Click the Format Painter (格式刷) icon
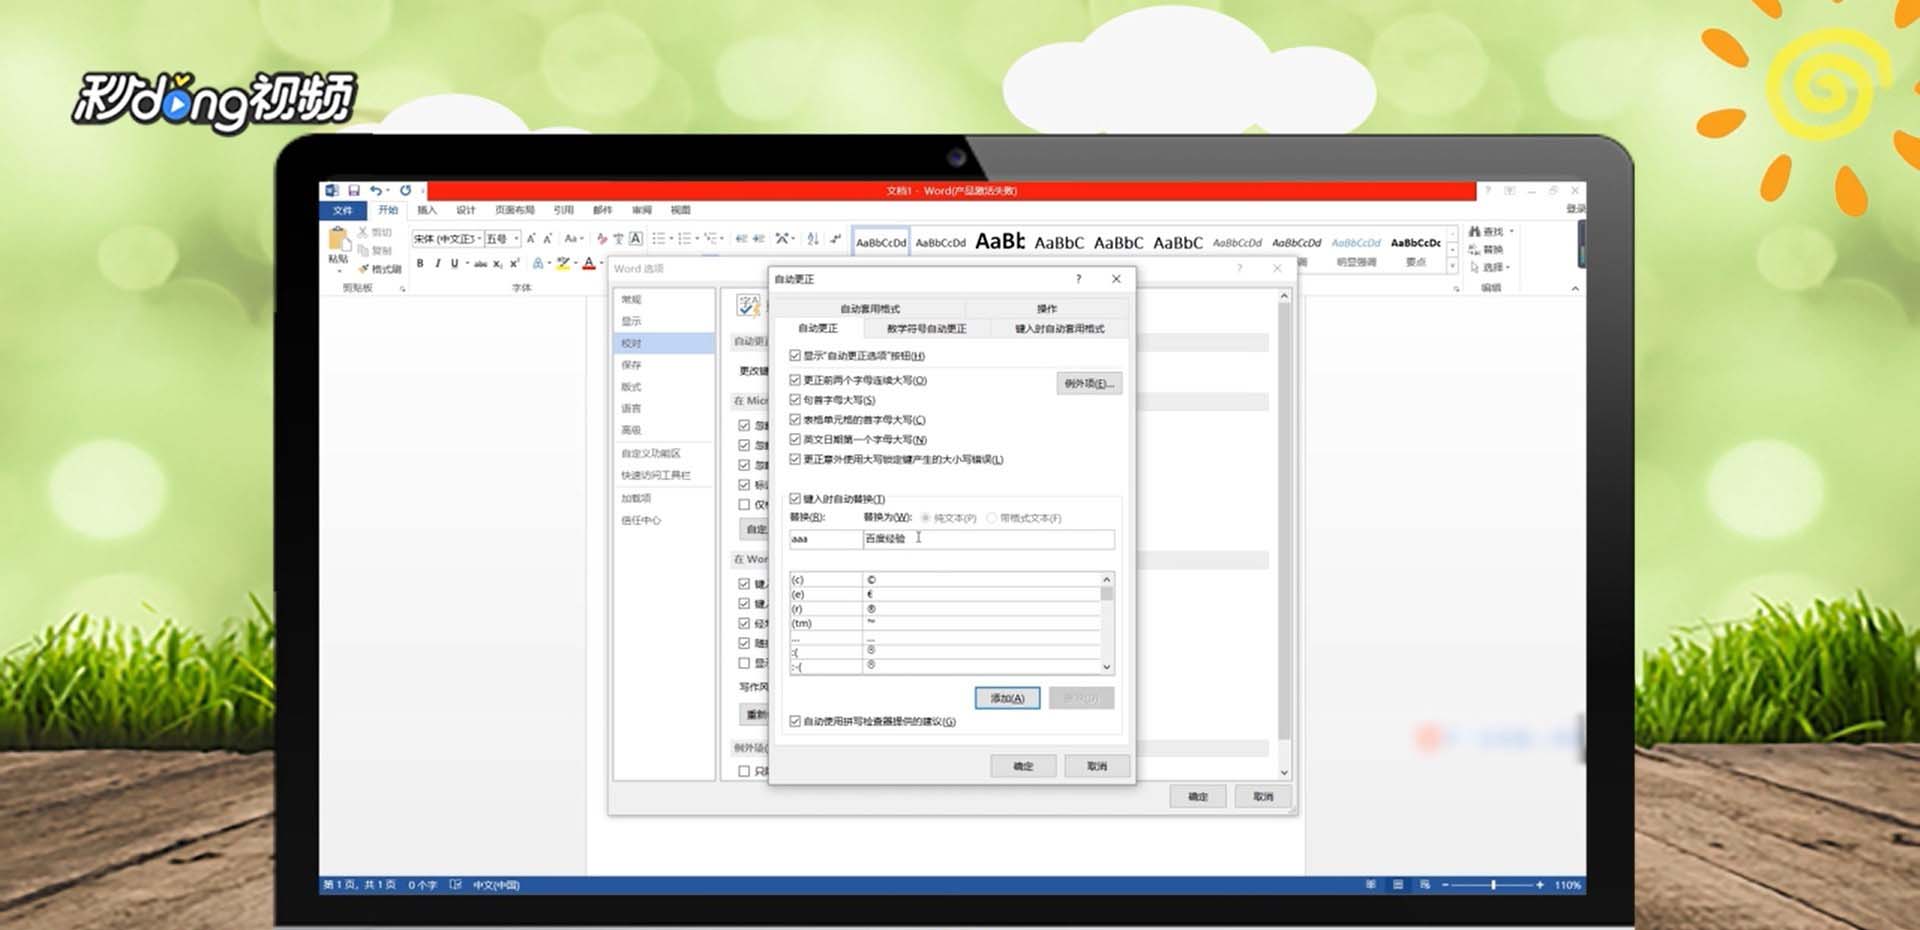Screen dimensions: 1920x930 [x=364, y=269]
